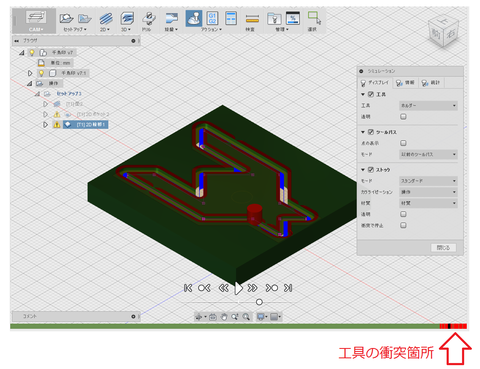Uncheck the 工具 section checkbox
480x369 pixels.
[x=371, y=94]
